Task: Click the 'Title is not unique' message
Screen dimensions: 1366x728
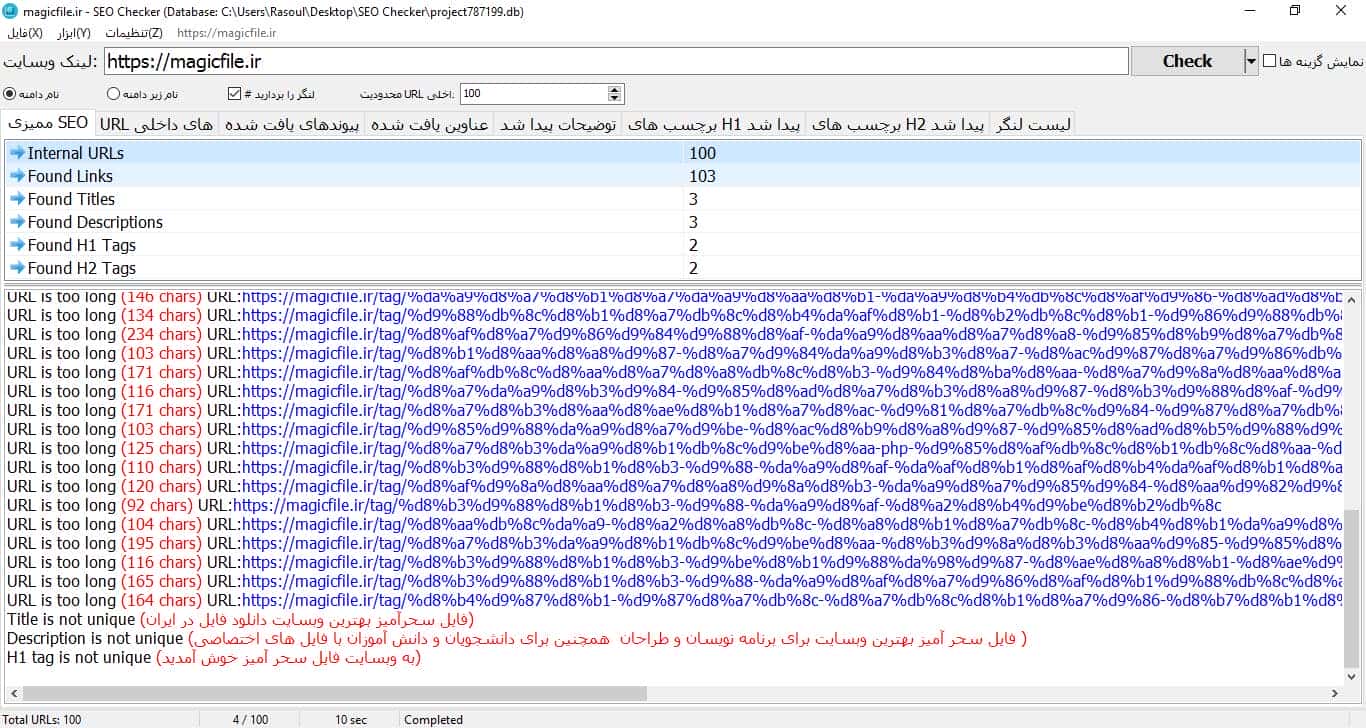Action: click(x=240, y=619)
